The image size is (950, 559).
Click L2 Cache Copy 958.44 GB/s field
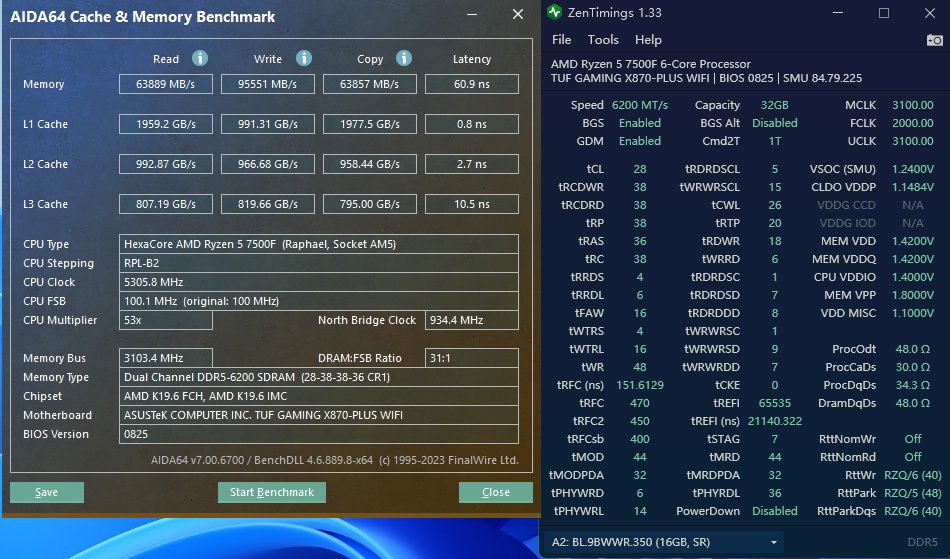(370, 164)
